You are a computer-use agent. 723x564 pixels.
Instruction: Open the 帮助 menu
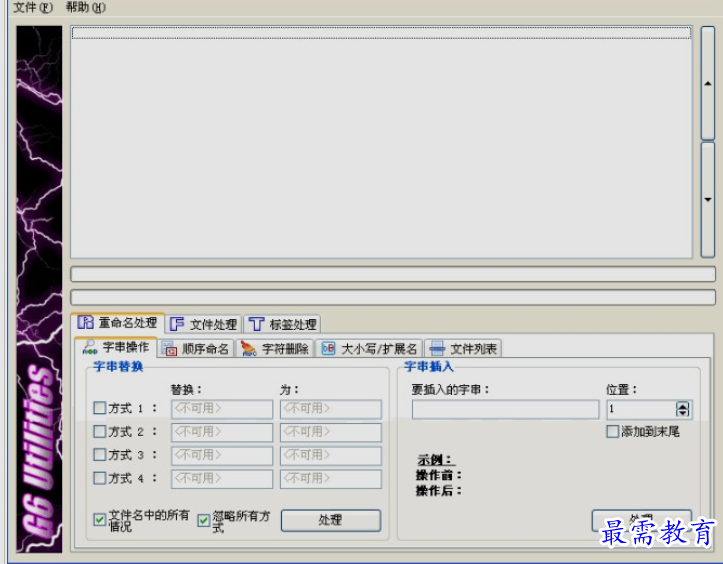click(x=86, y=7)
